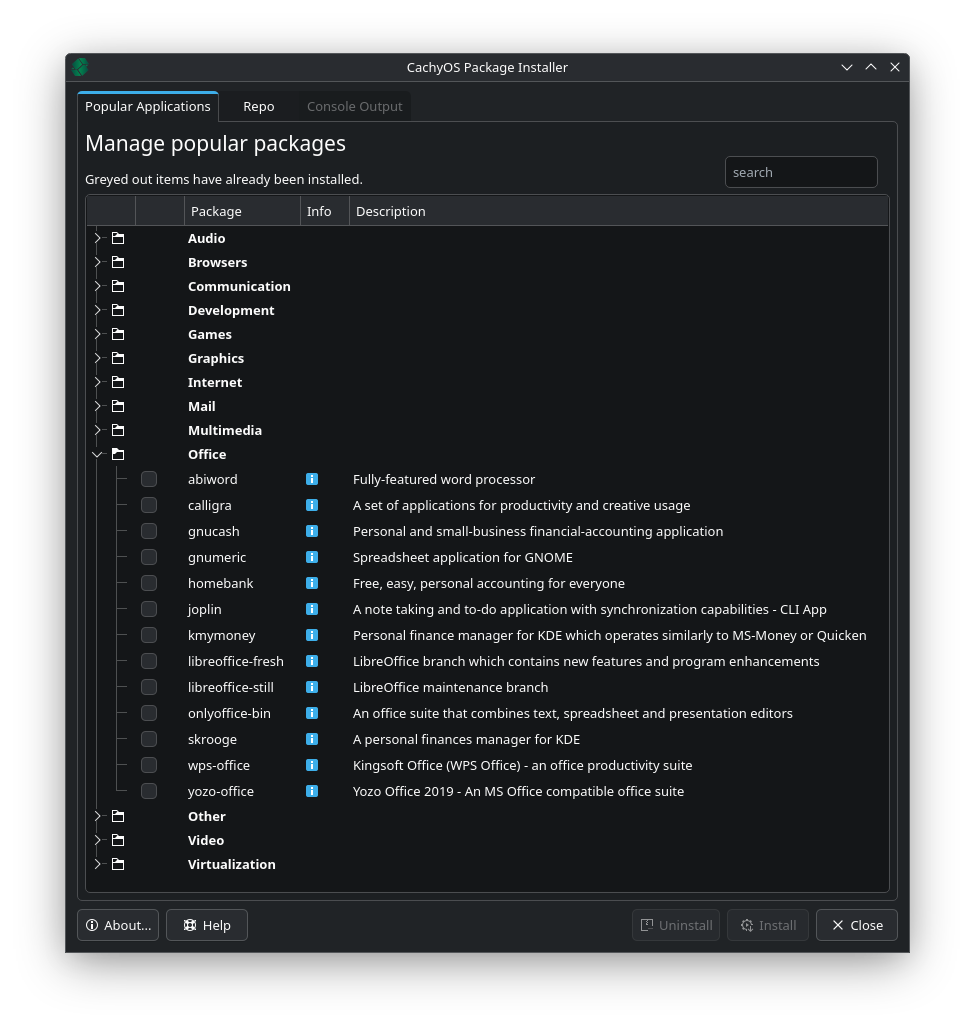
Task: Click the Description column header
Action: (x=391, y=211)
